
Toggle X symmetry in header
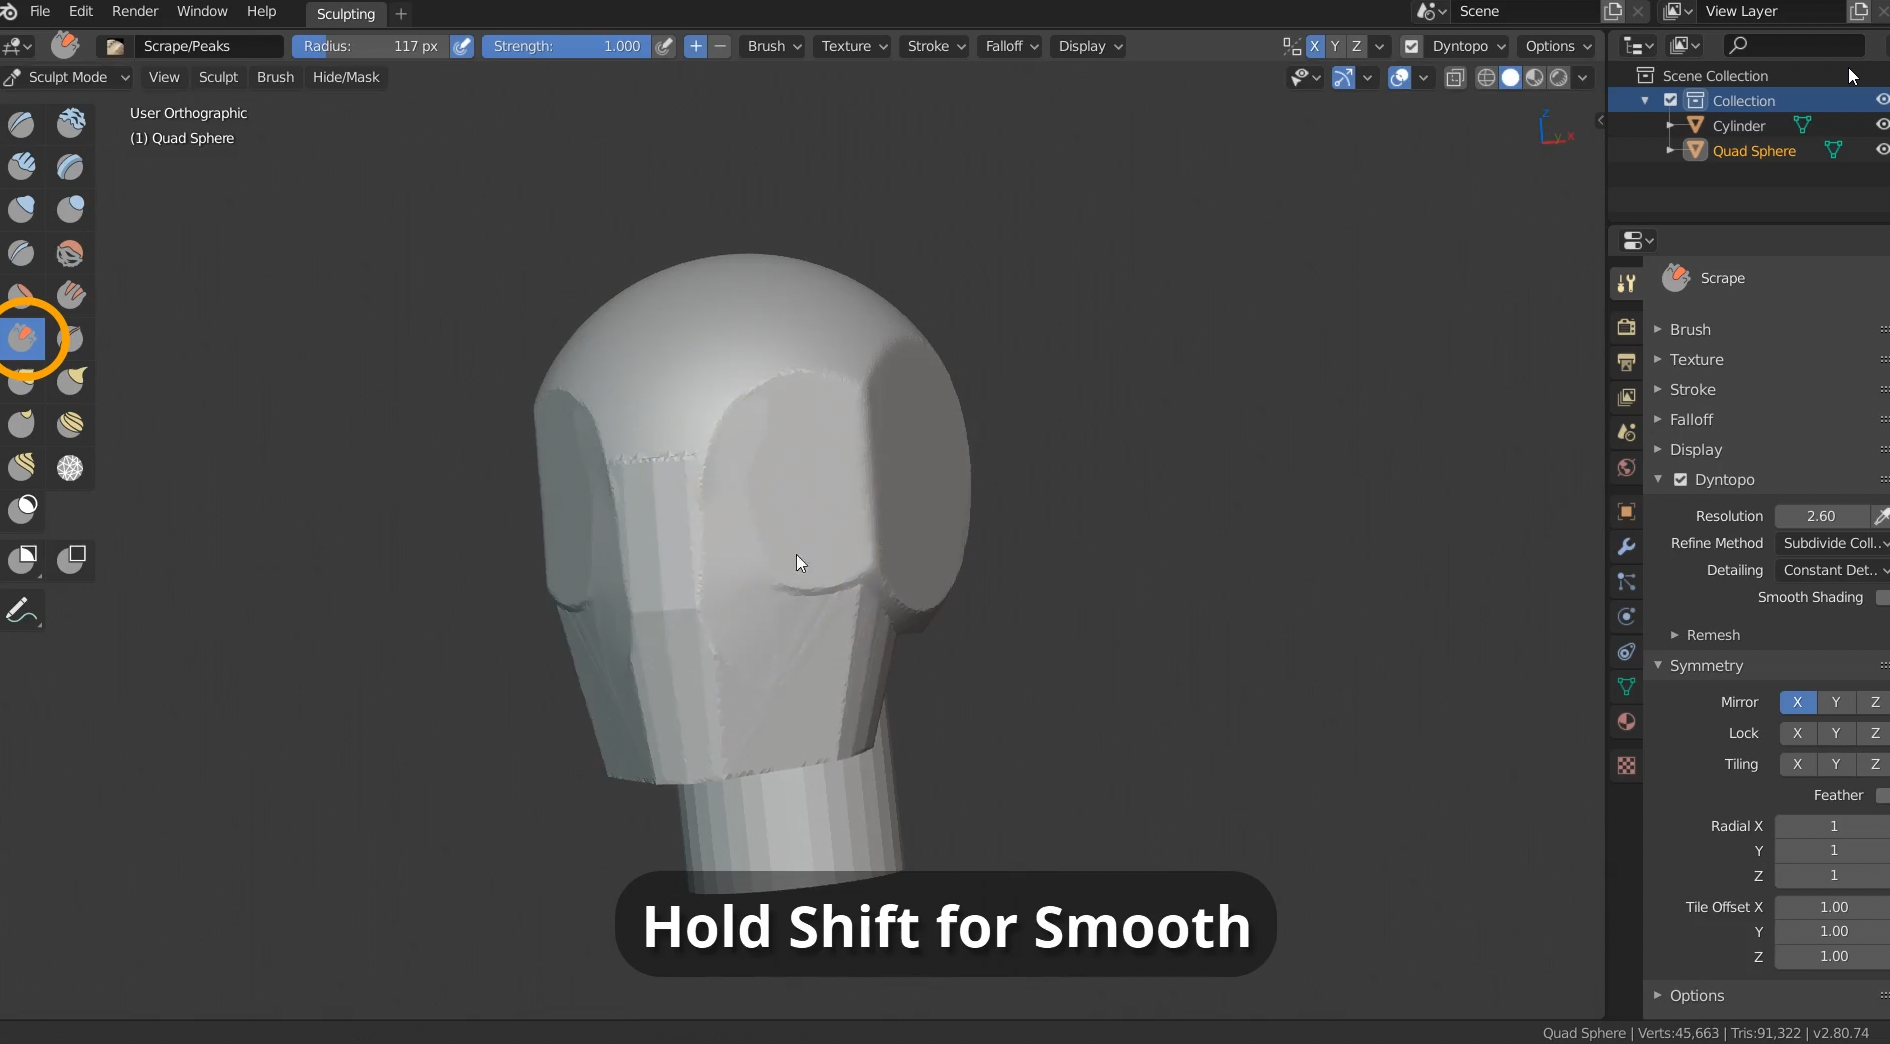coord(1314,46)
